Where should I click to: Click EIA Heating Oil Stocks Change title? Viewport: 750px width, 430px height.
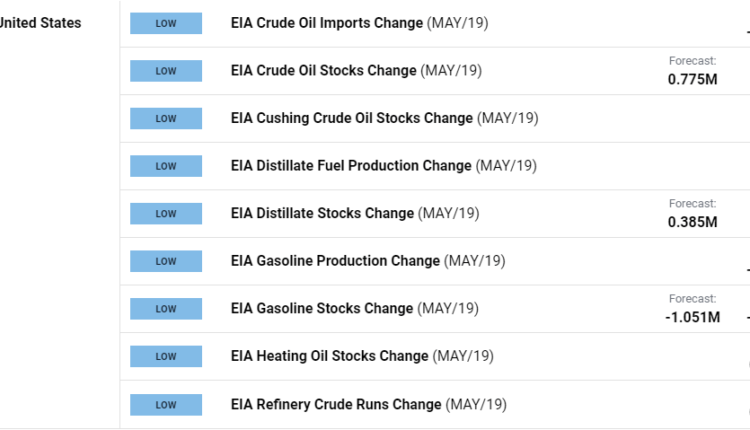click(329, 356)
